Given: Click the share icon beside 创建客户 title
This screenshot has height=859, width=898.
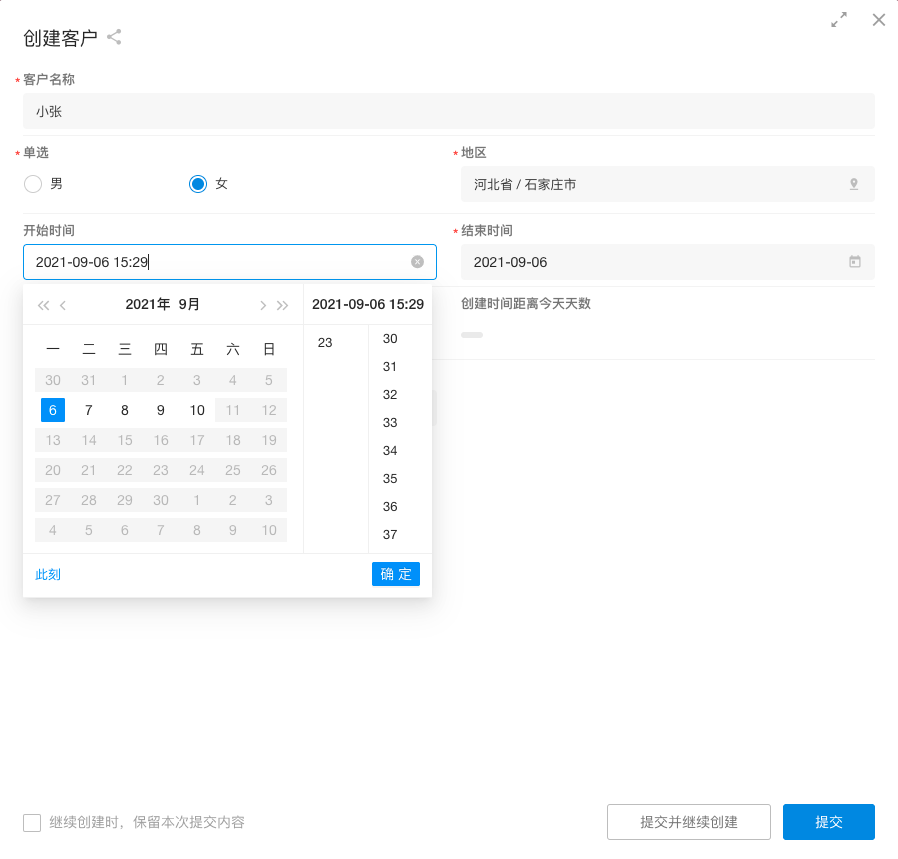Looking at the screenshot, I should coord(114,38).
